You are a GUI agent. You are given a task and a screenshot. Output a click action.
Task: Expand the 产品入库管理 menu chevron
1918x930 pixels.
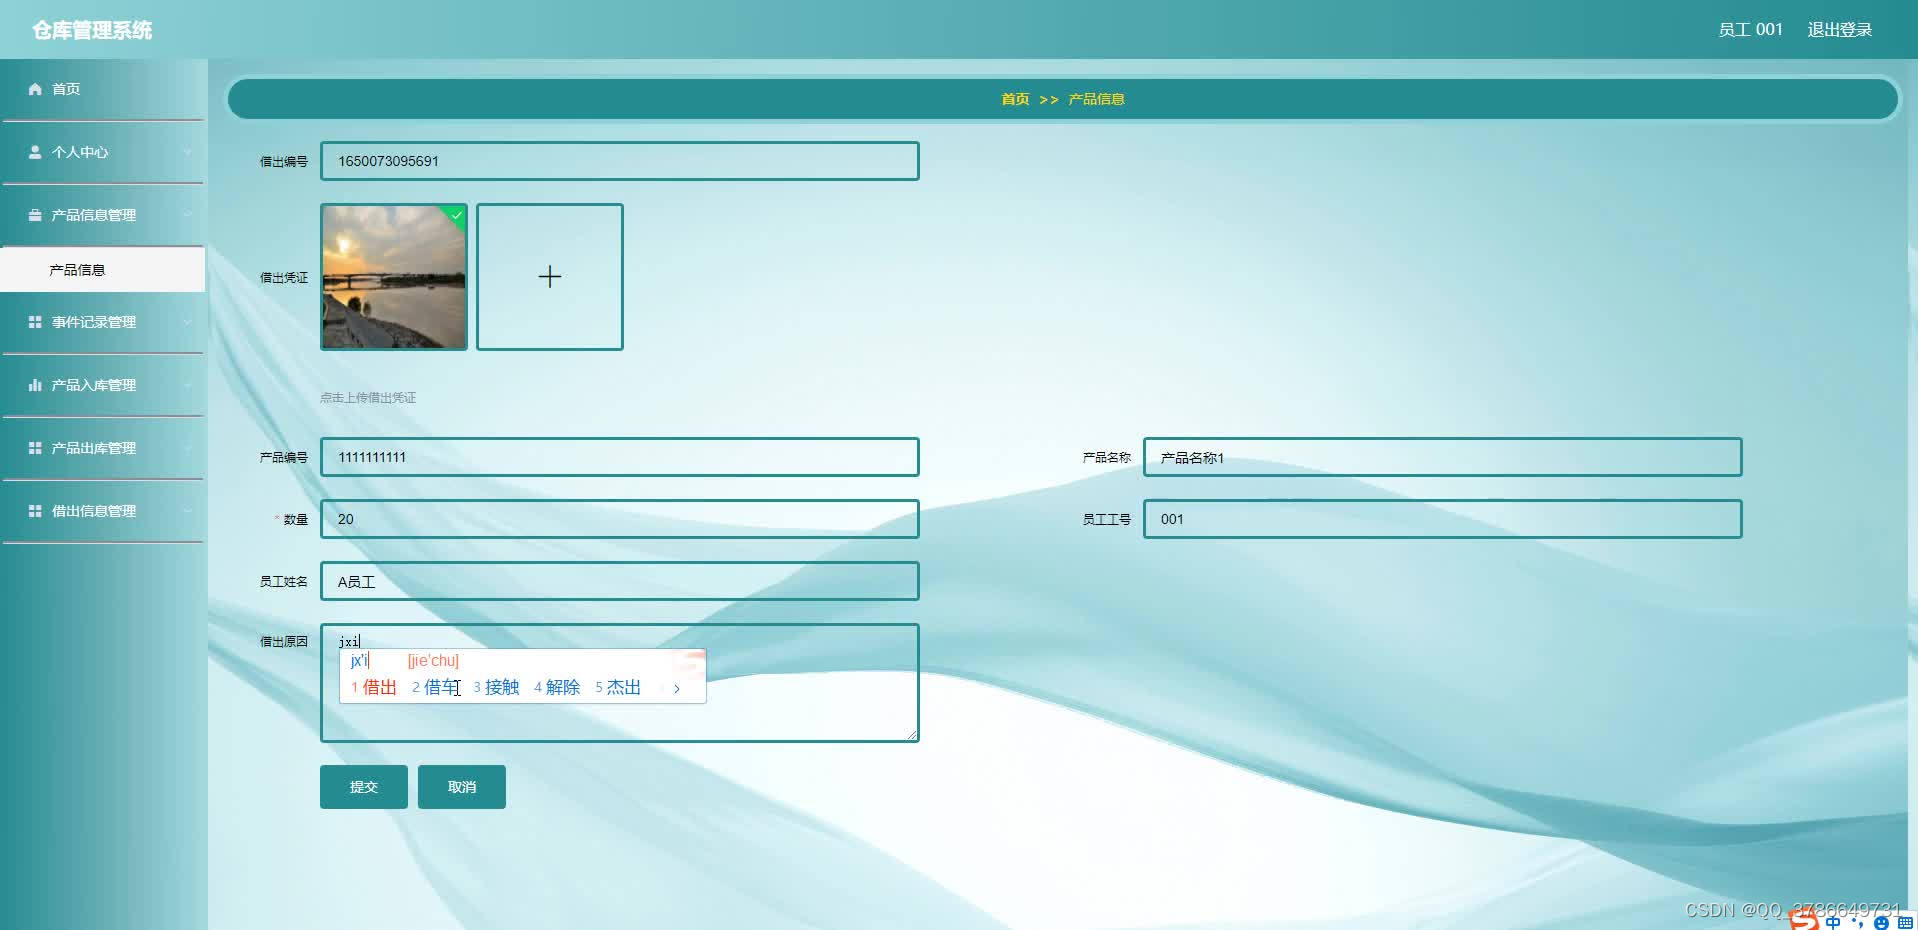187,385
